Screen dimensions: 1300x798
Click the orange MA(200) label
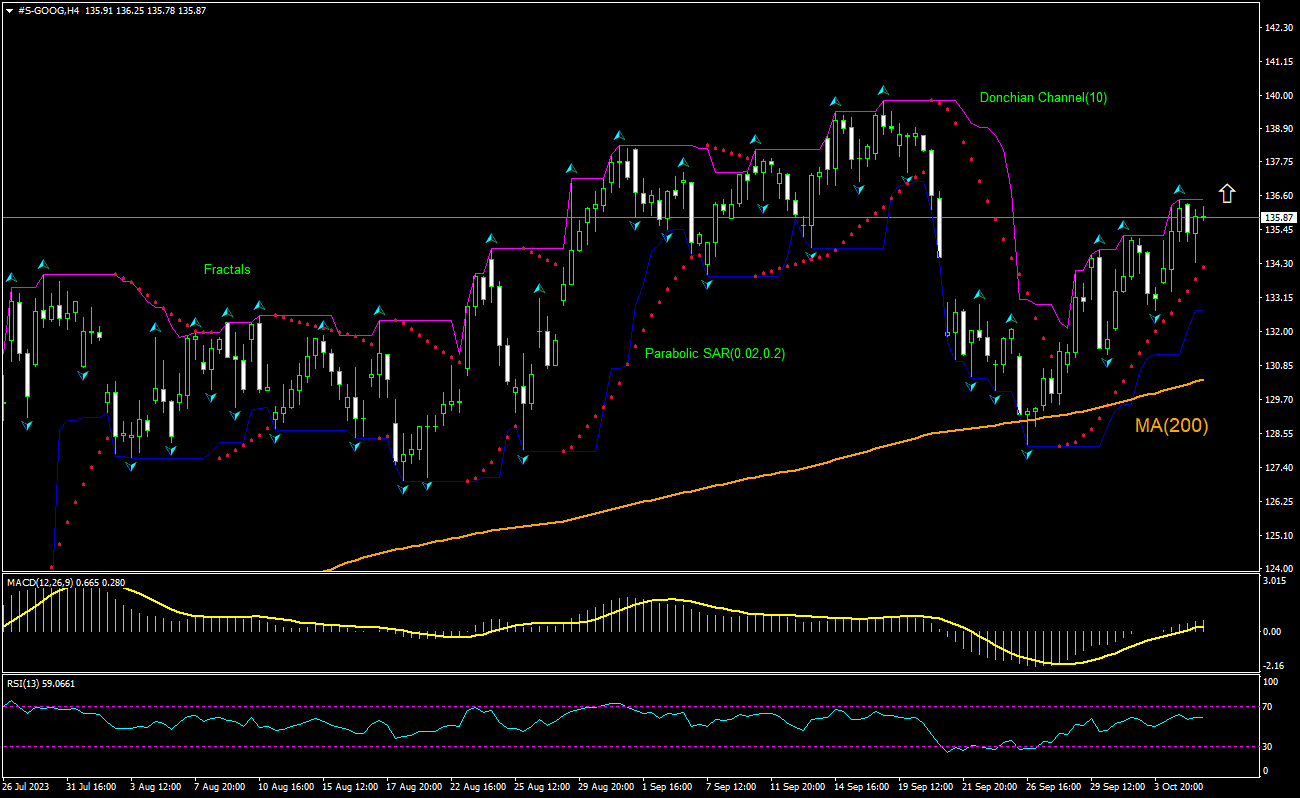[1171, 426]
